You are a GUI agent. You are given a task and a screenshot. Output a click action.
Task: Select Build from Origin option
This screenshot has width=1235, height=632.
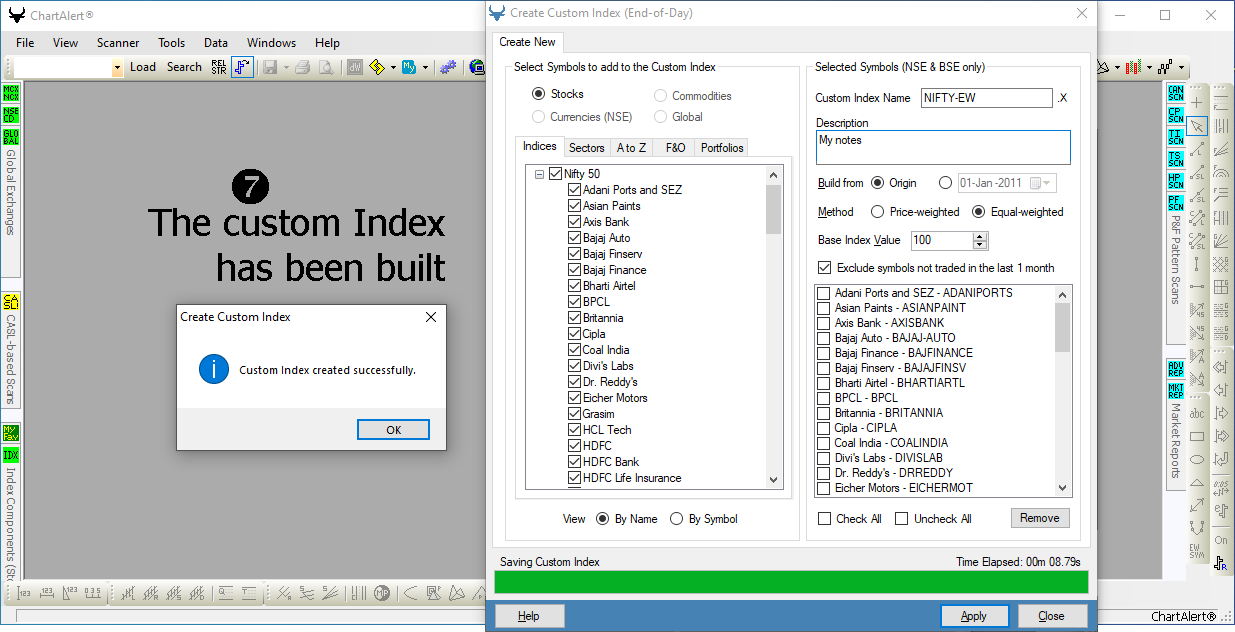(877, 183)
